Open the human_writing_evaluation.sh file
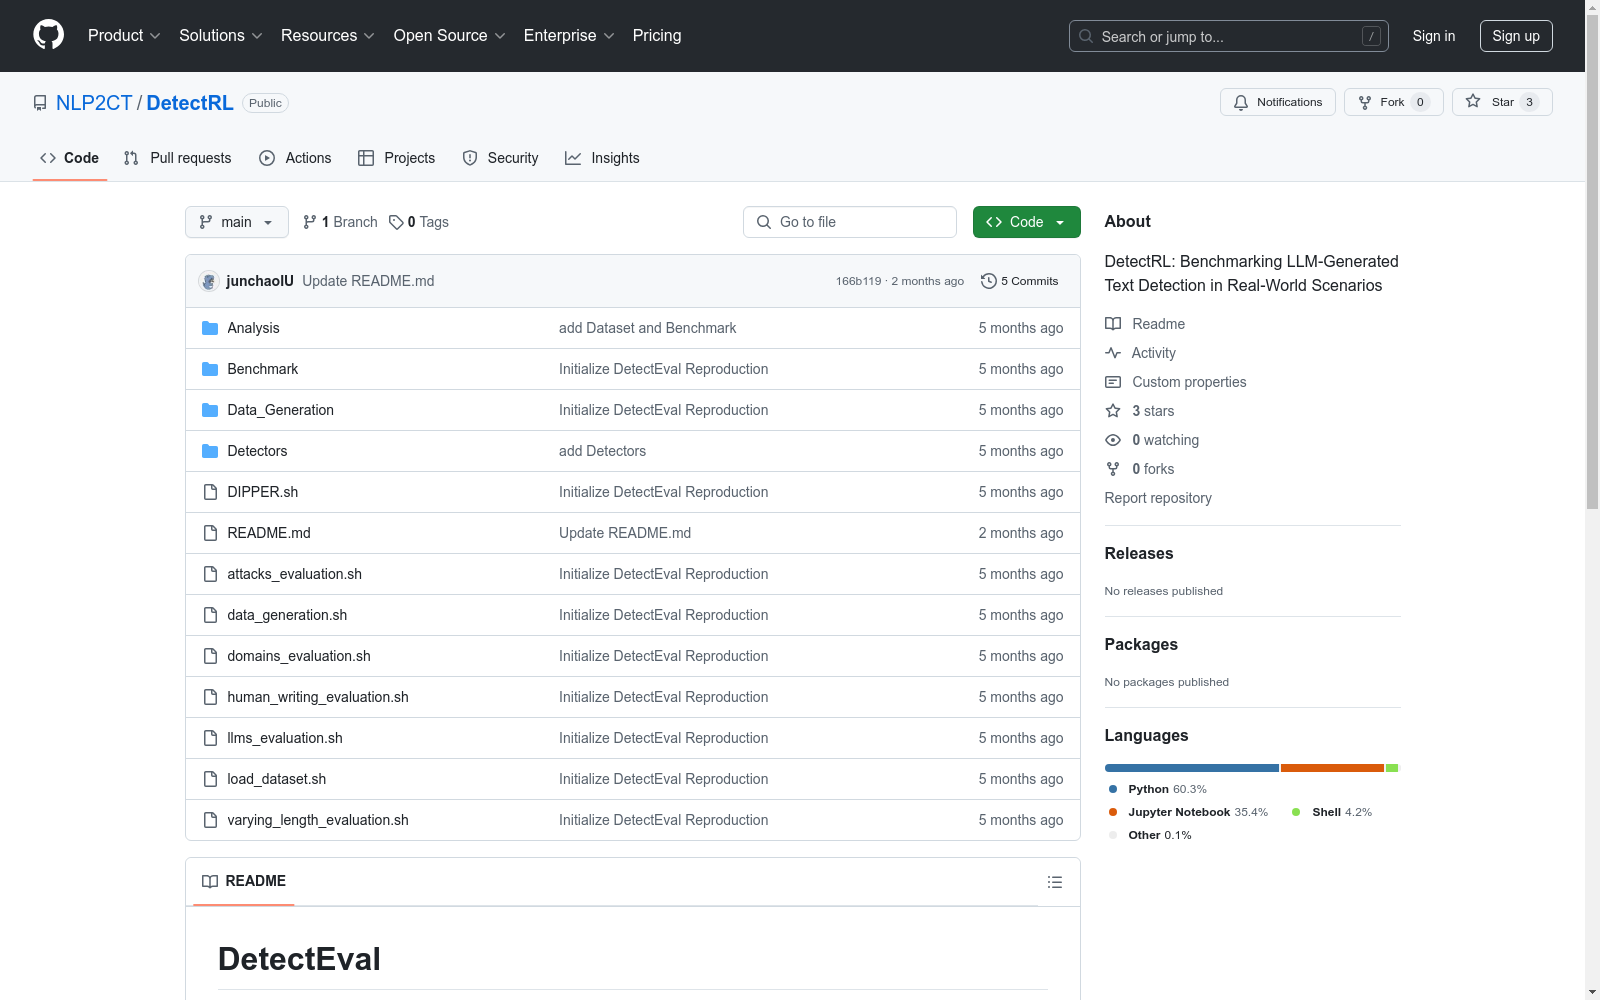 point(318,697)
